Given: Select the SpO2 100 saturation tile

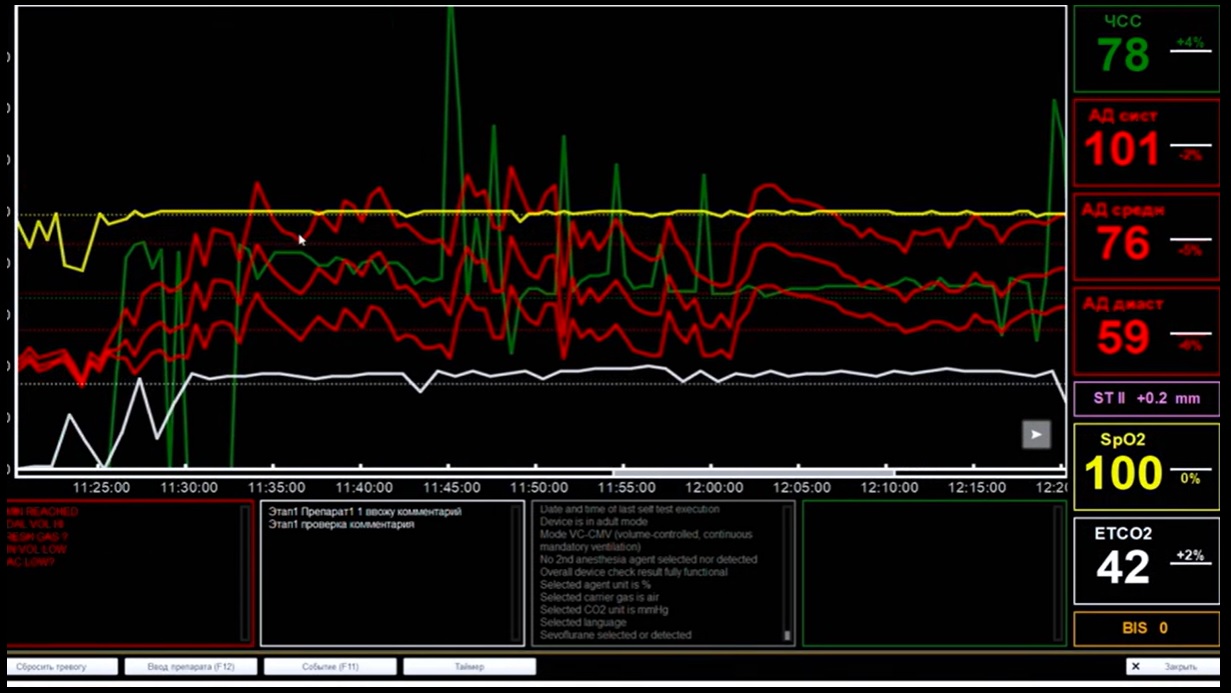Looking at the screenshot, I should coord(1146,466).
